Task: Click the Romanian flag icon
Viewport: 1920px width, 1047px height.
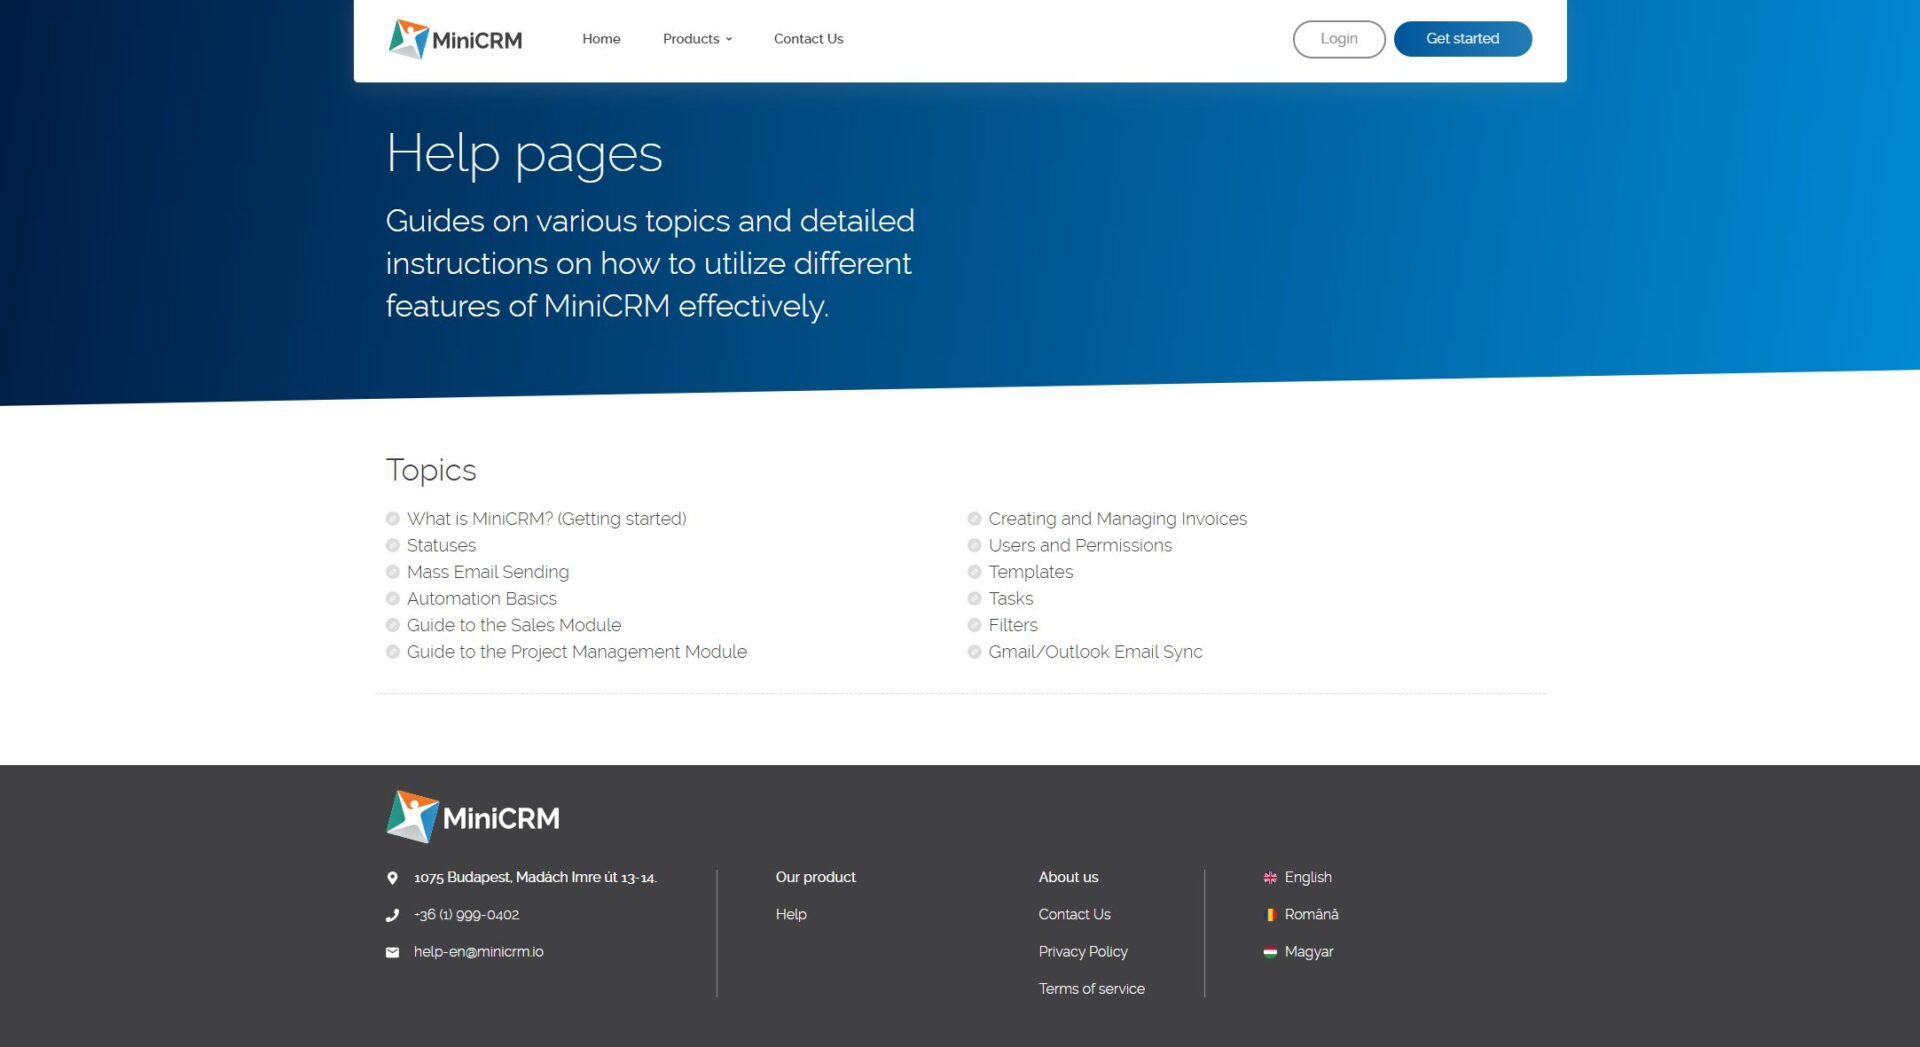Action: pyautogui.click(x=1270, y=915)
